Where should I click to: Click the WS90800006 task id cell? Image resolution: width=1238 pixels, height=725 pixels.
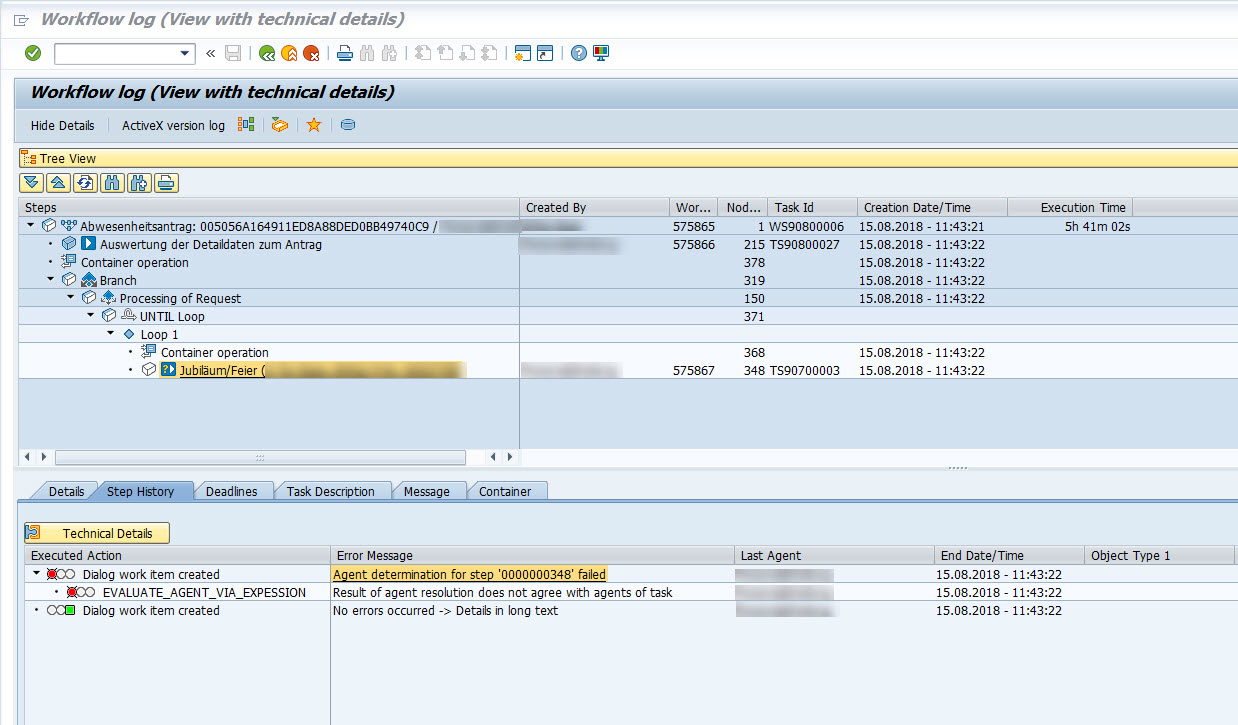point(806,226)
